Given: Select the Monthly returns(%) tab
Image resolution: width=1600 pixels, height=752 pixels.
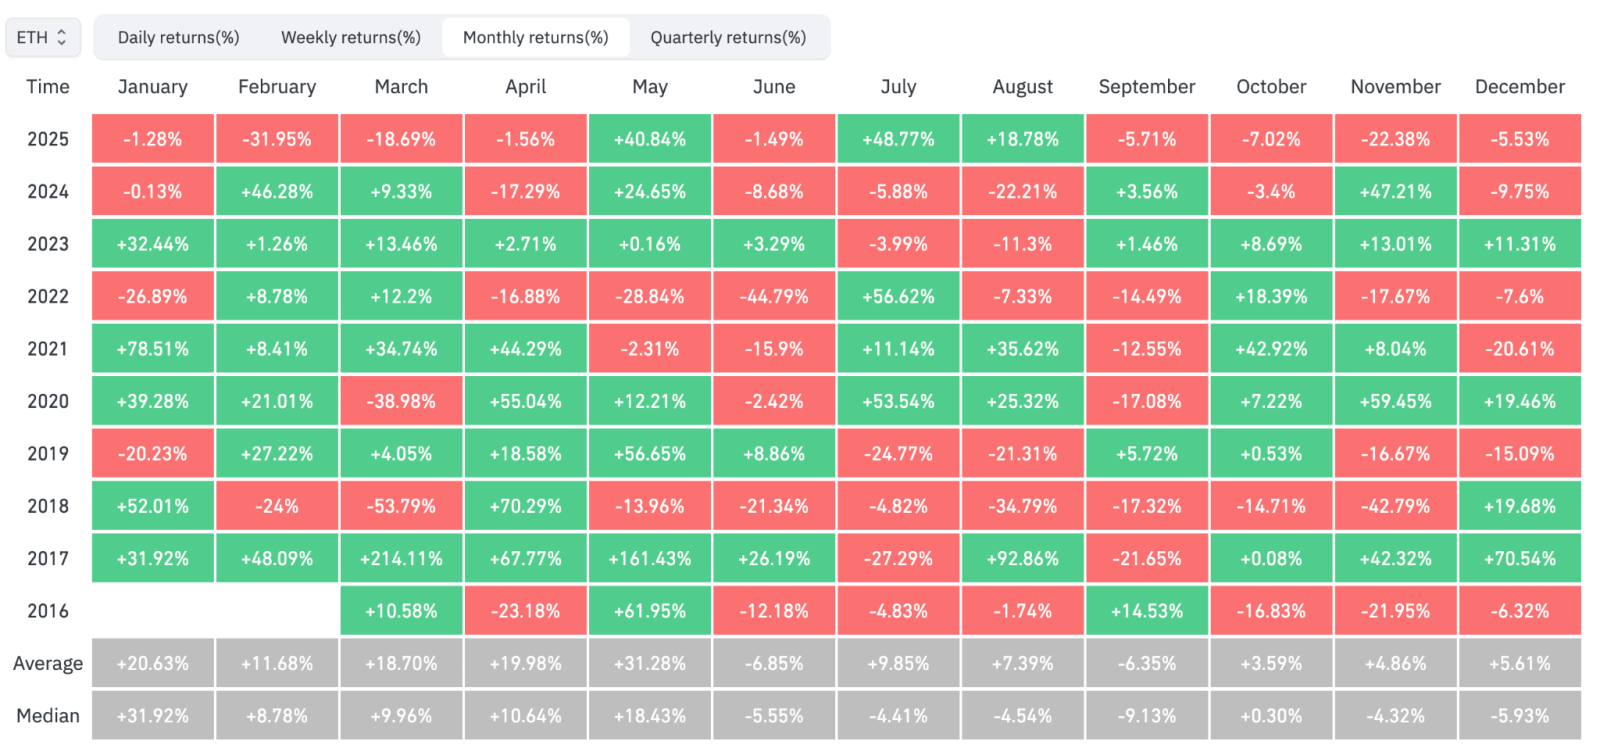Looking at the screenshot, I should [x=535, y=38].
